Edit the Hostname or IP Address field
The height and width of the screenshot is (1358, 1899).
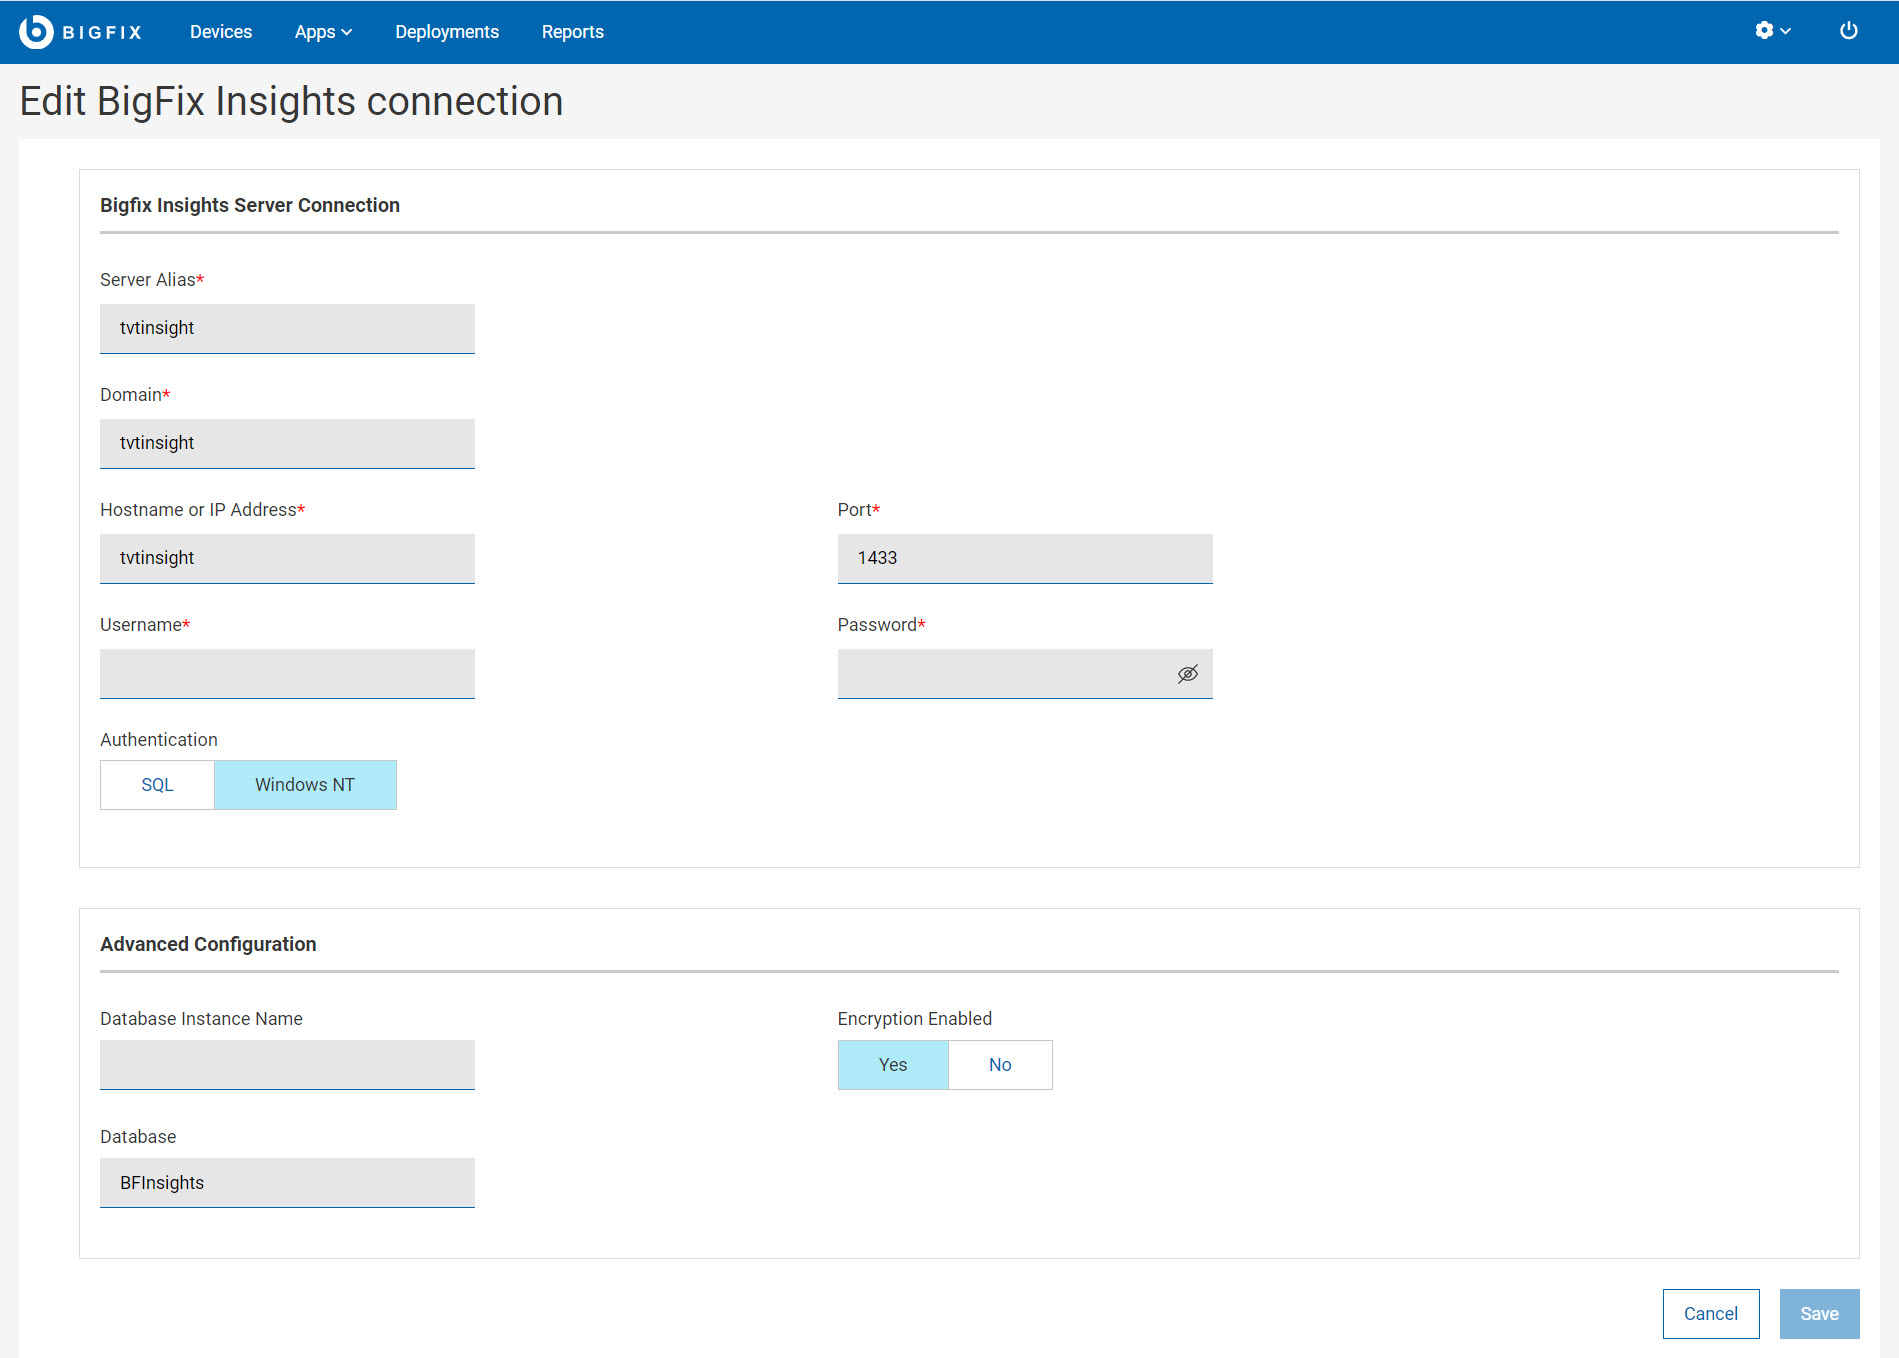287,559
